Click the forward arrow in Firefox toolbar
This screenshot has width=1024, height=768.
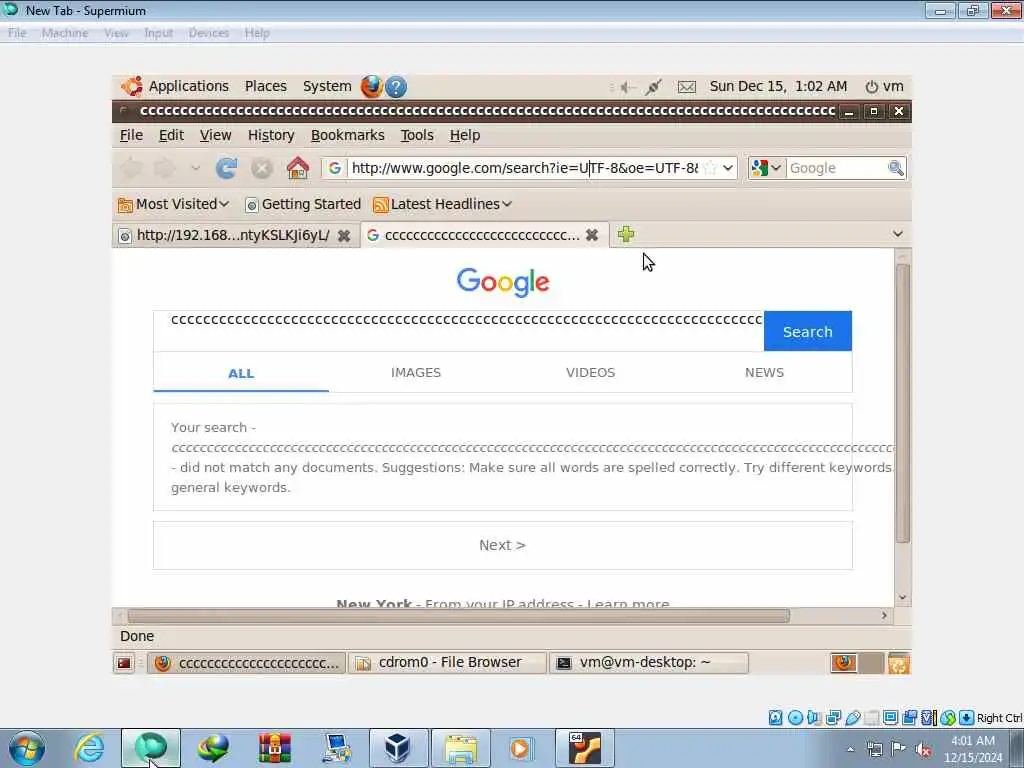pyautogui.click(x=164, y=168)
